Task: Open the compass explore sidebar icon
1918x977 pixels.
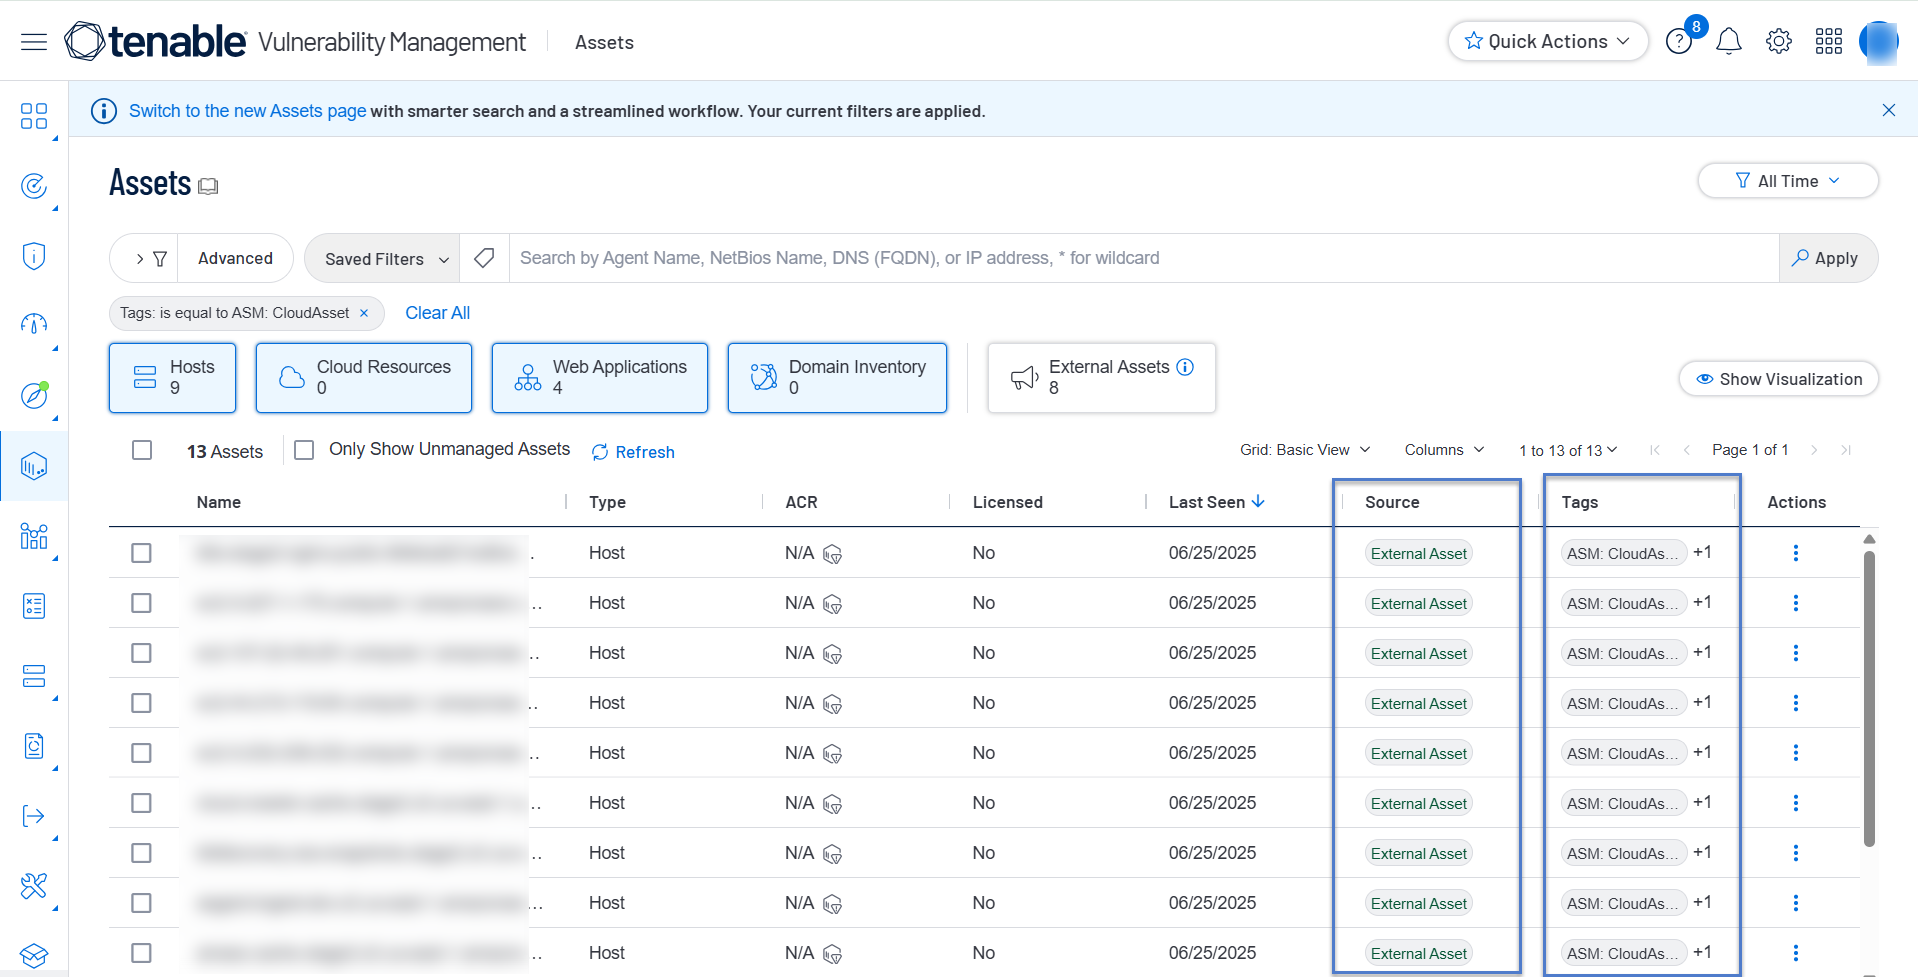Action: (34, 395)
